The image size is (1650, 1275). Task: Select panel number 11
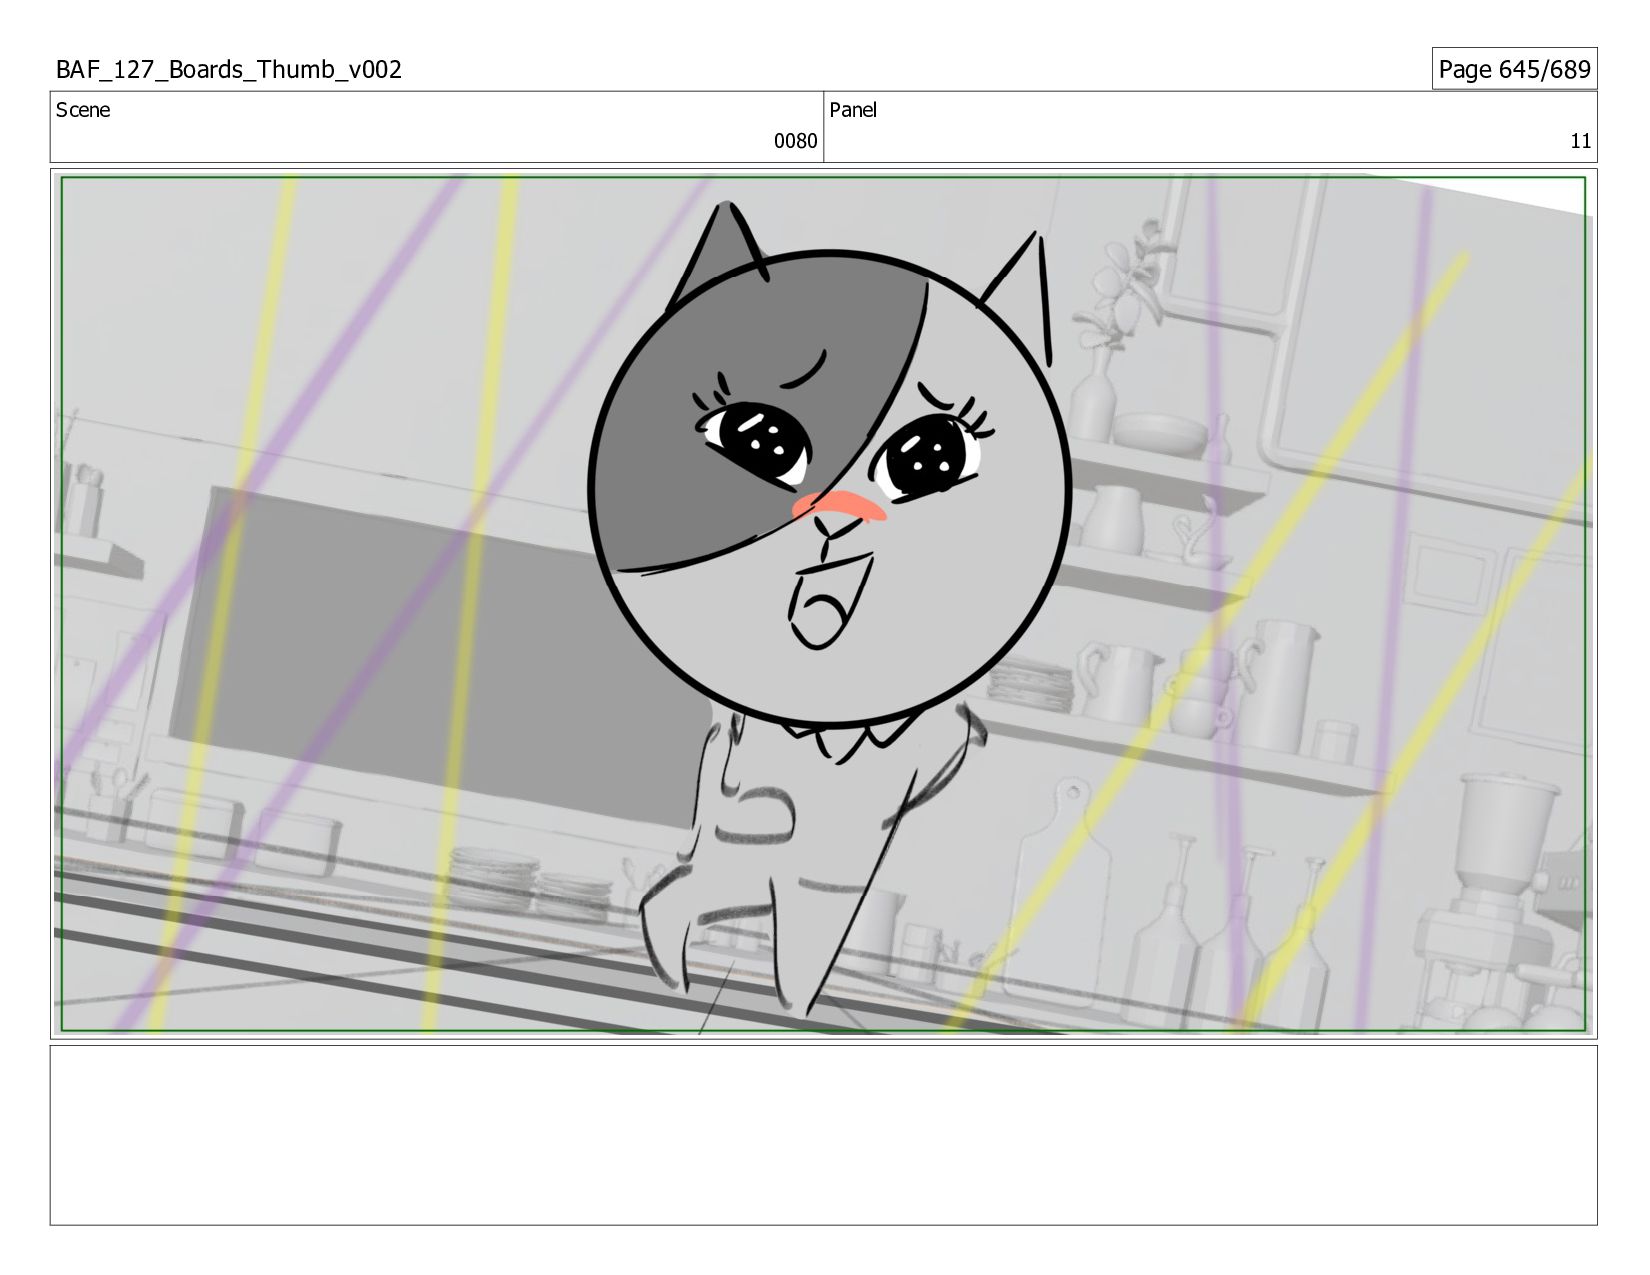pyautogui.click(x=1580, y=141)
